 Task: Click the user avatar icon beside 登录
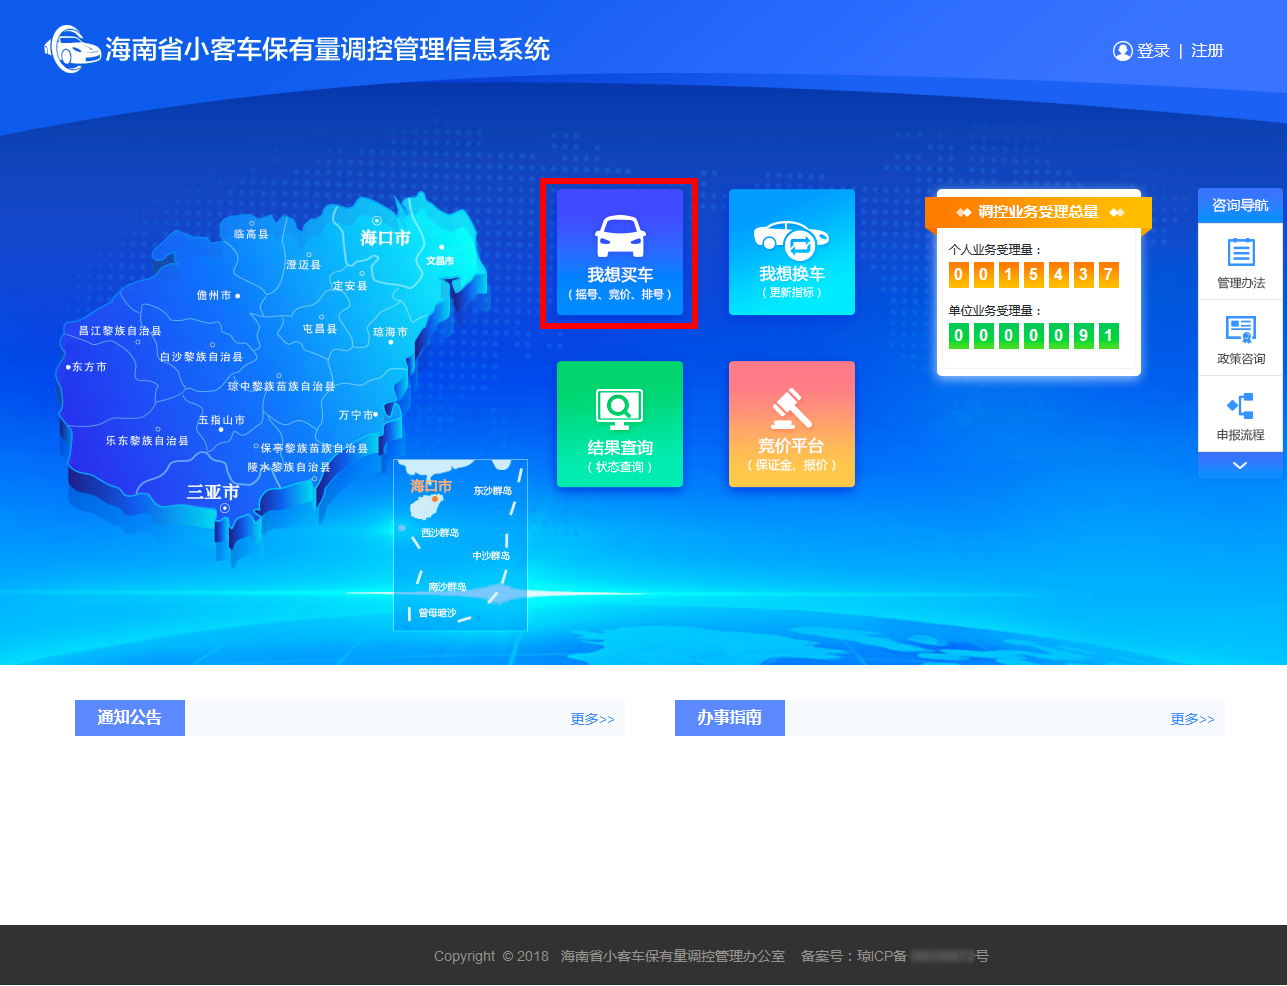coord(1122,51)
